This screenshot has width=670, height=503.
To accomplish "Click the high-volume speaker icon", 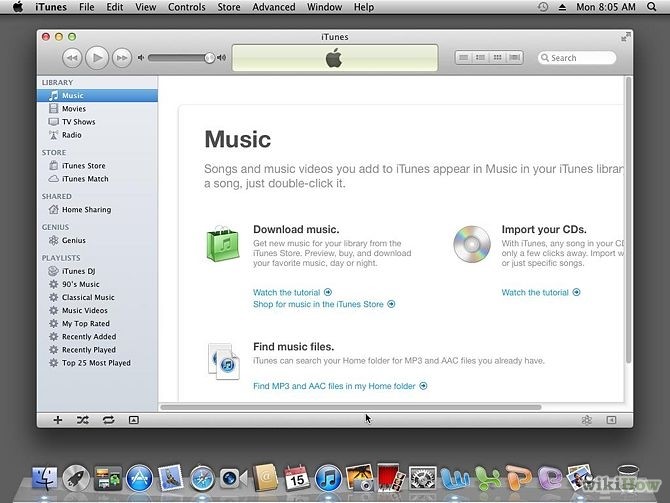I will 221,58.
